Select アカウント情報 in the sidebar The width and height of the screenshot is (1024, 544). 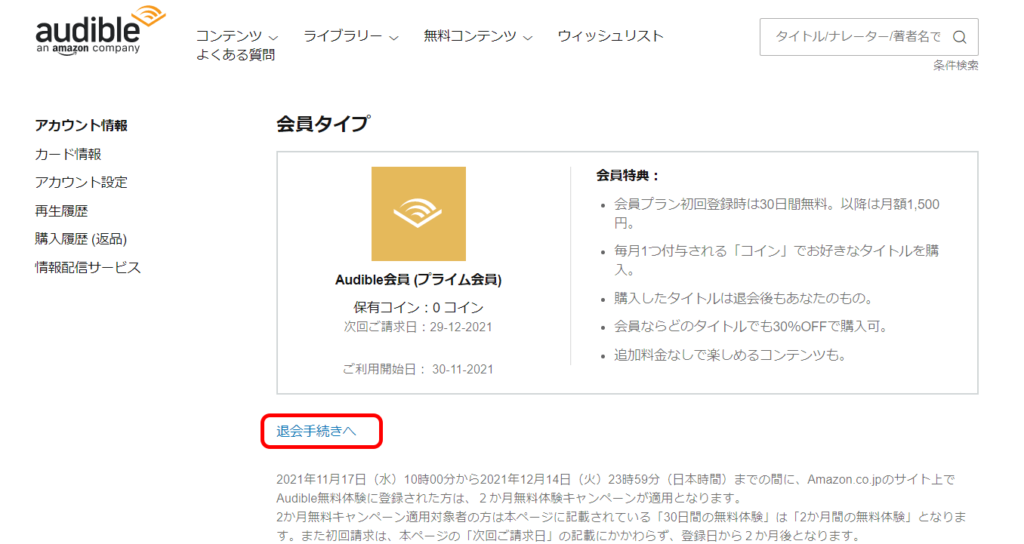[x=81, y=125]
